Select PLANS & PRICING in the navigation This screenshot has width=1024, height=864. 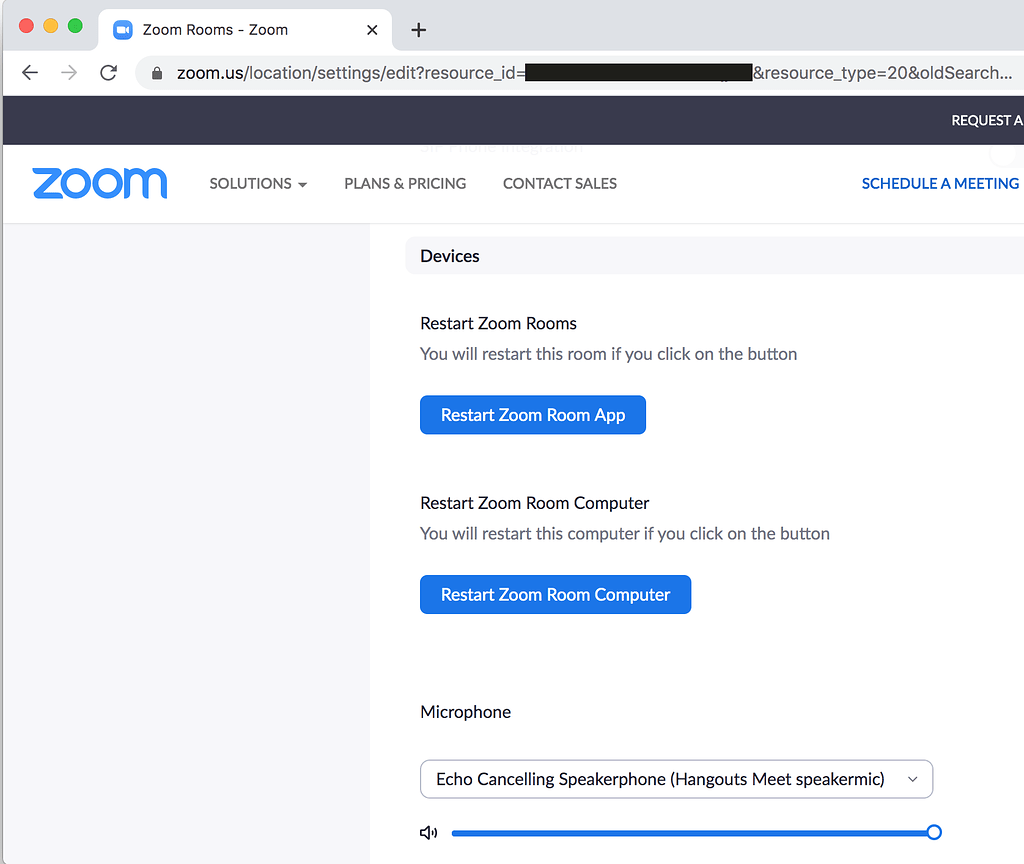404,183
